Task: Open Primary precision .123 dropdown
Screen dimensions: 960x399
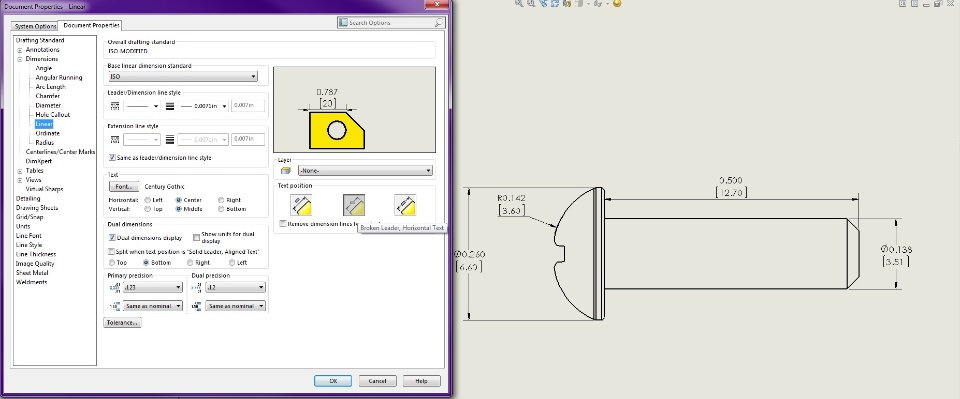Action: click(x=152, y=287)
